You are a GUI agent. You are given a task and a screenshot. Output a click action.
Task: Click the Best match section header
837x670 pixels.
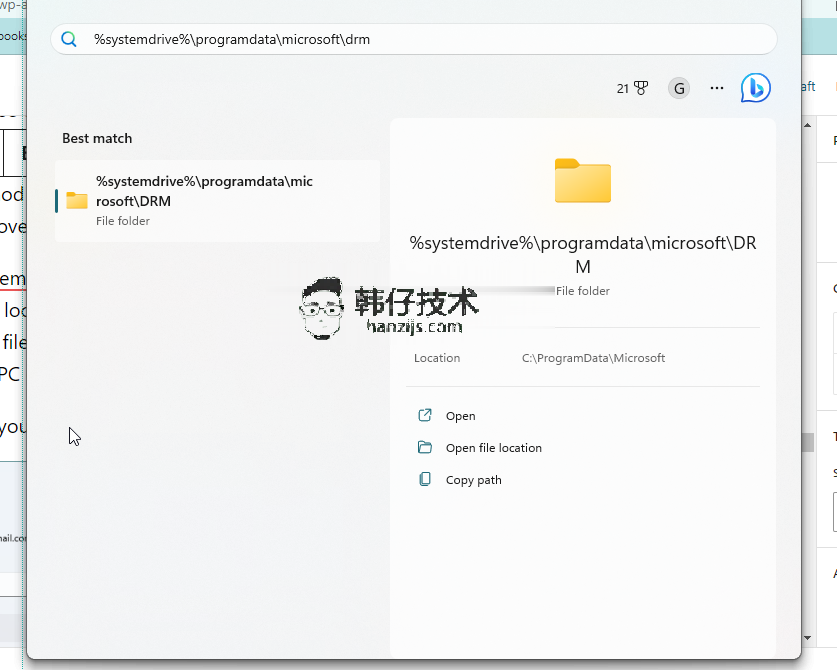[97, 138]
